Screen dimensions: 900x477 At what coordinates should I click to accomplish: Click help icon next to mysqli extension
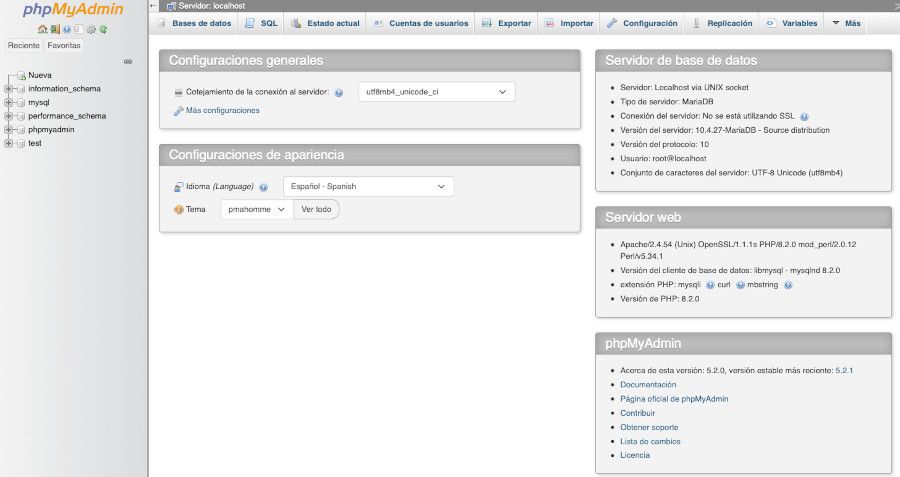pyautogui.click(x=710, y=285)
